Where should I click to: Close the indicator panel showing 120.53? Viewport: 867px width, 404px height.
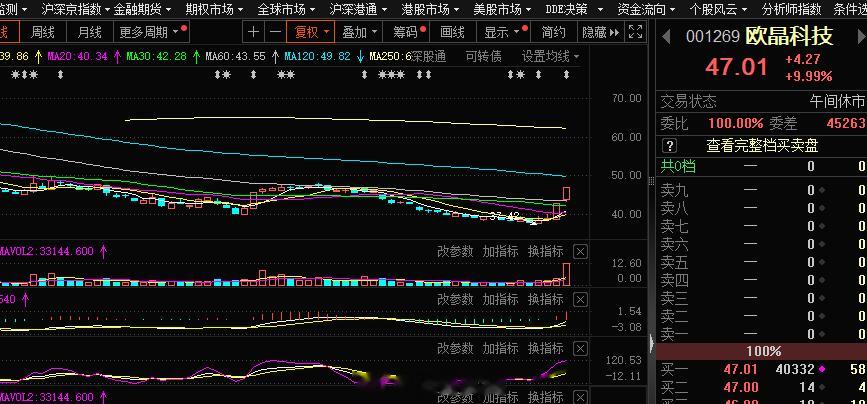click(x=580, y=348)
